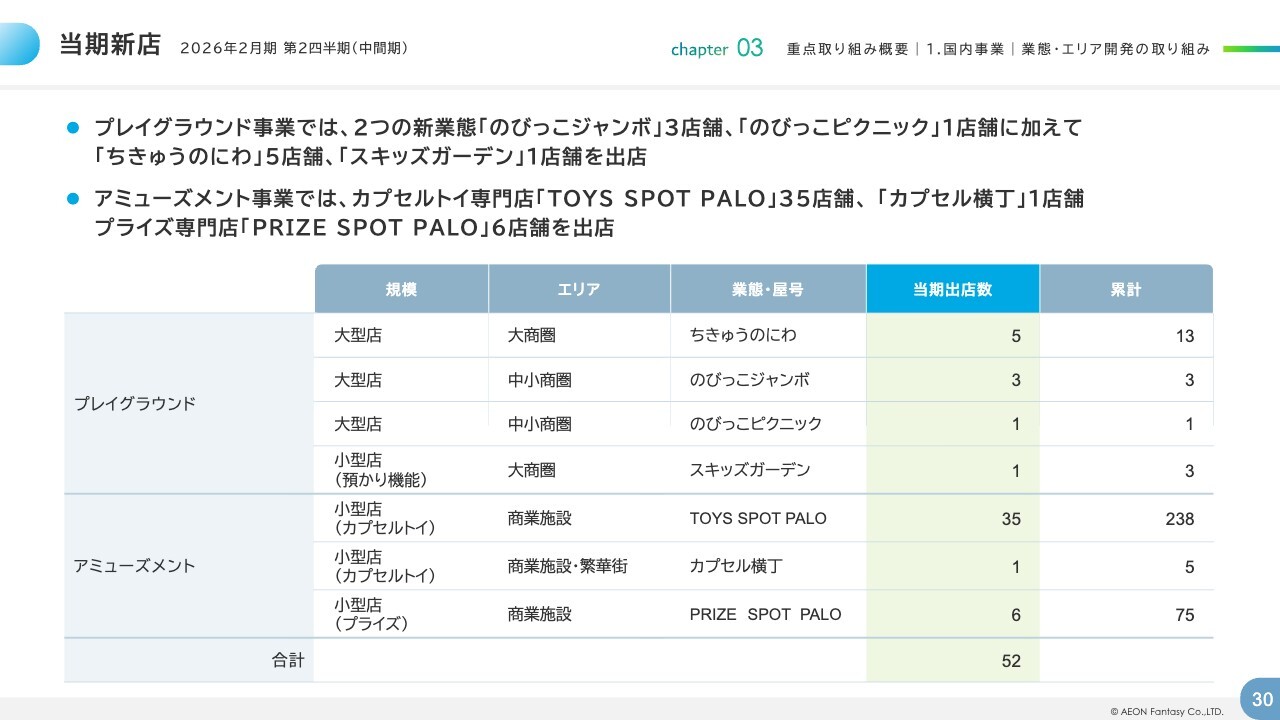
Task: Click the AEON Fantasy copyright text
Action: 1166,712
